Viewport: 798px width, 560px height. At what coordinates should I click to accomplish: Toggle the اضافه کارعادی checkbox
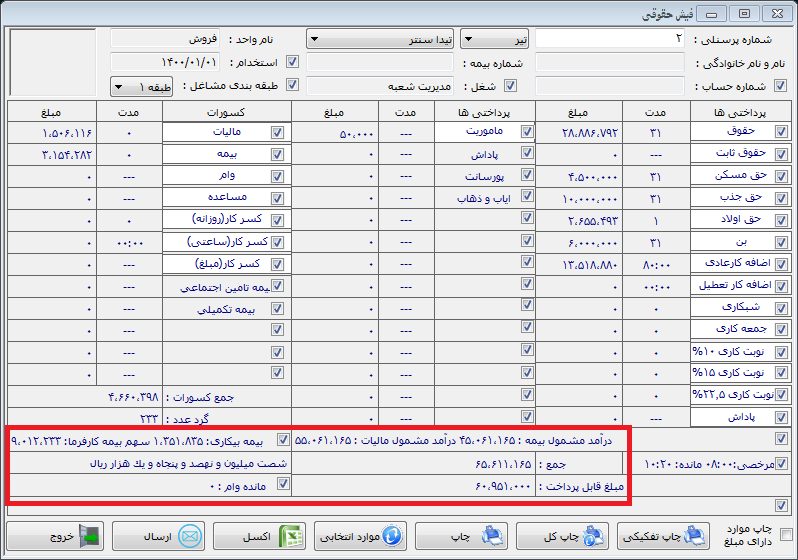pyautogui.click(x=781, y=264)
